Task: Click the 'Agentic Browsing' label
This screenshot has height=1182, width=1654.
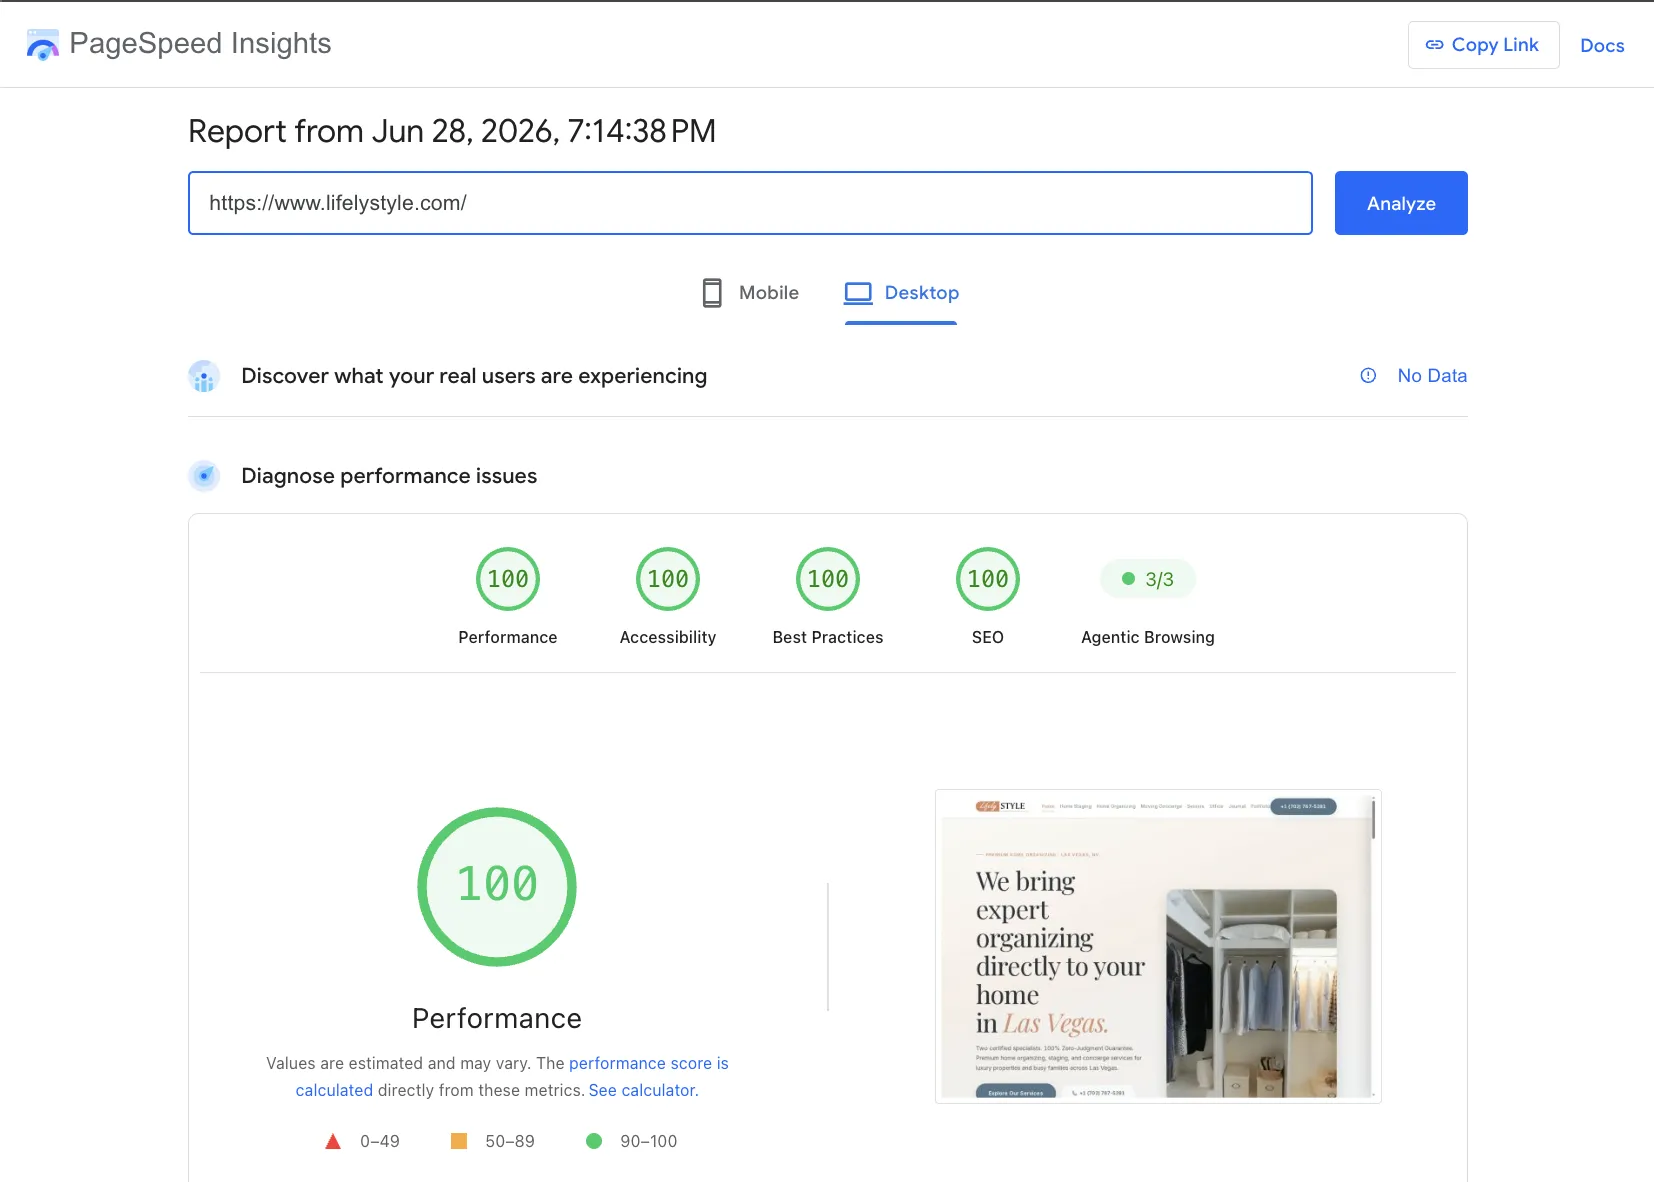Action: [1148, 637]
